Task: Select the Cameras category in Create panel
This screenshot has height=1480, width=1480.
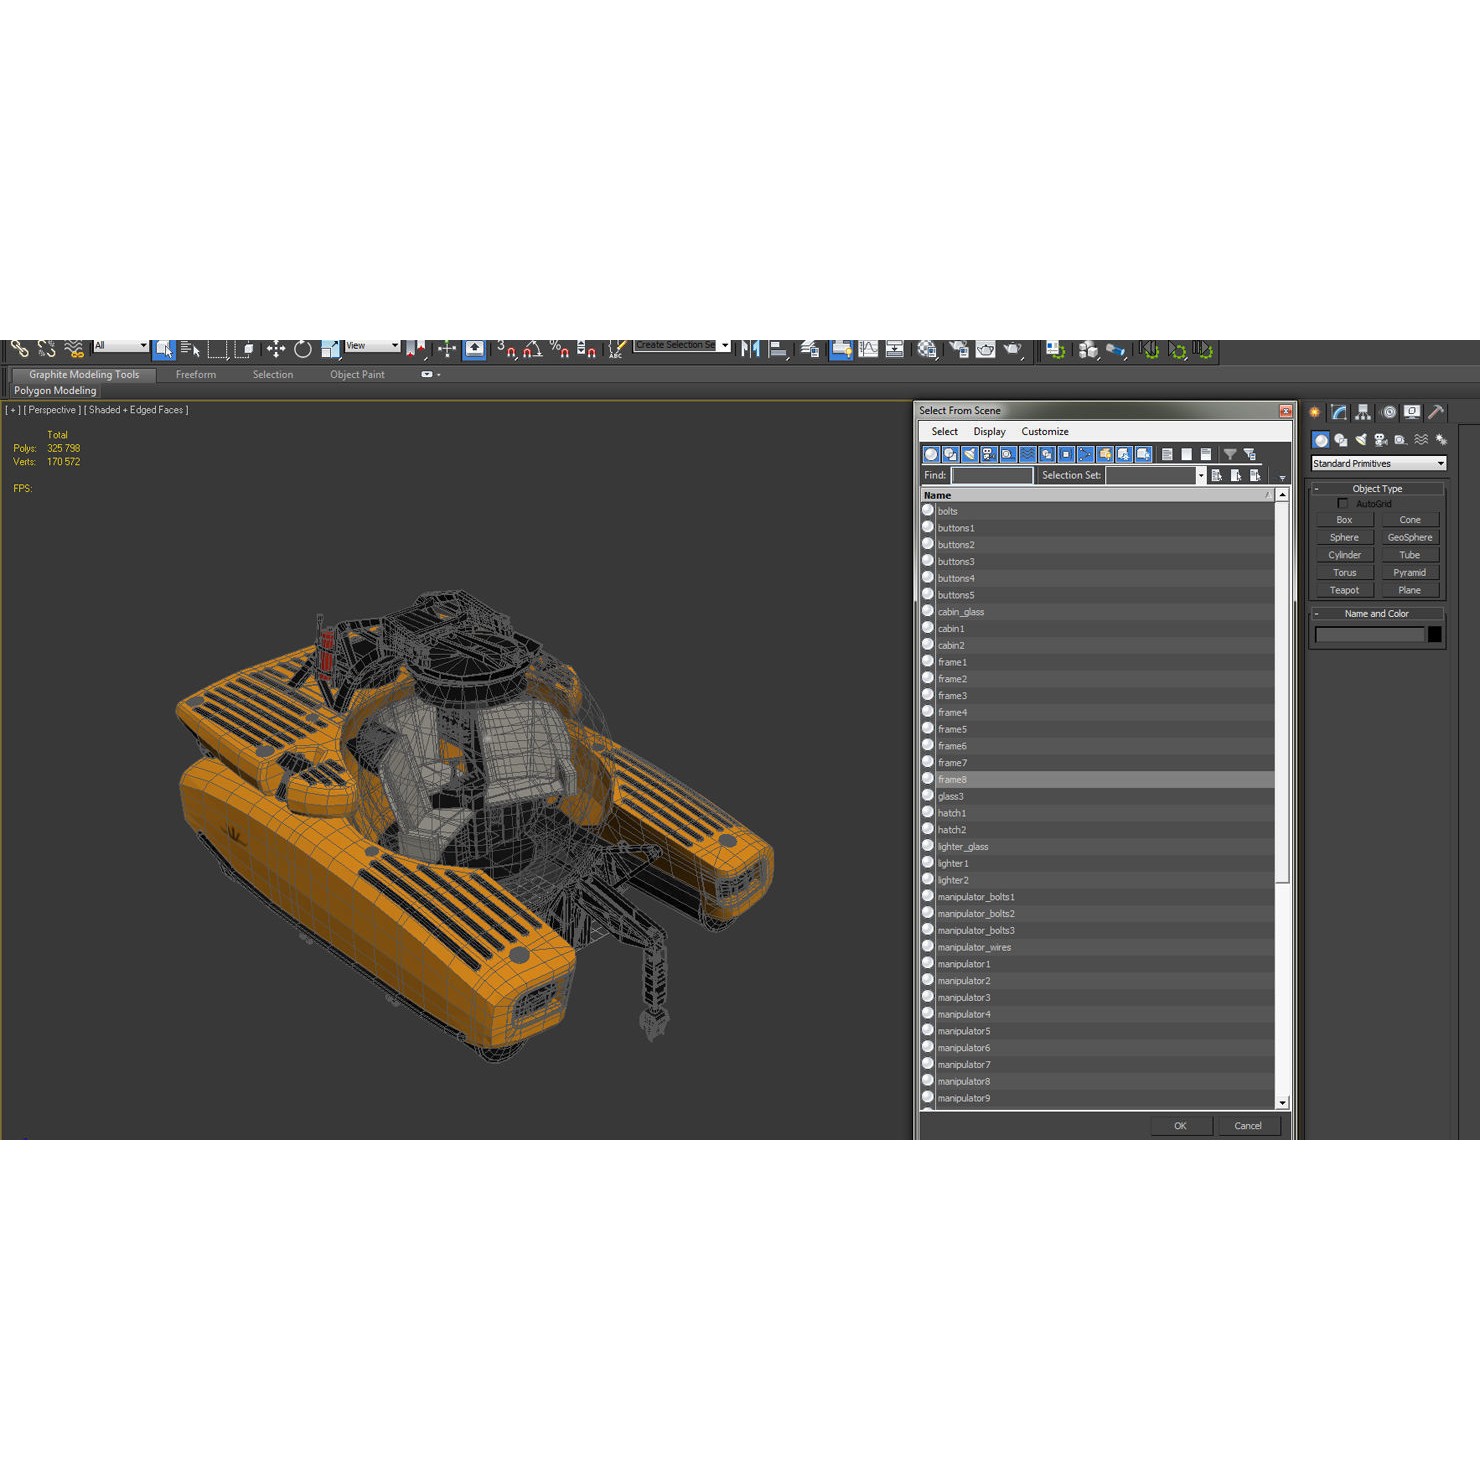Action: point(1382,439)
